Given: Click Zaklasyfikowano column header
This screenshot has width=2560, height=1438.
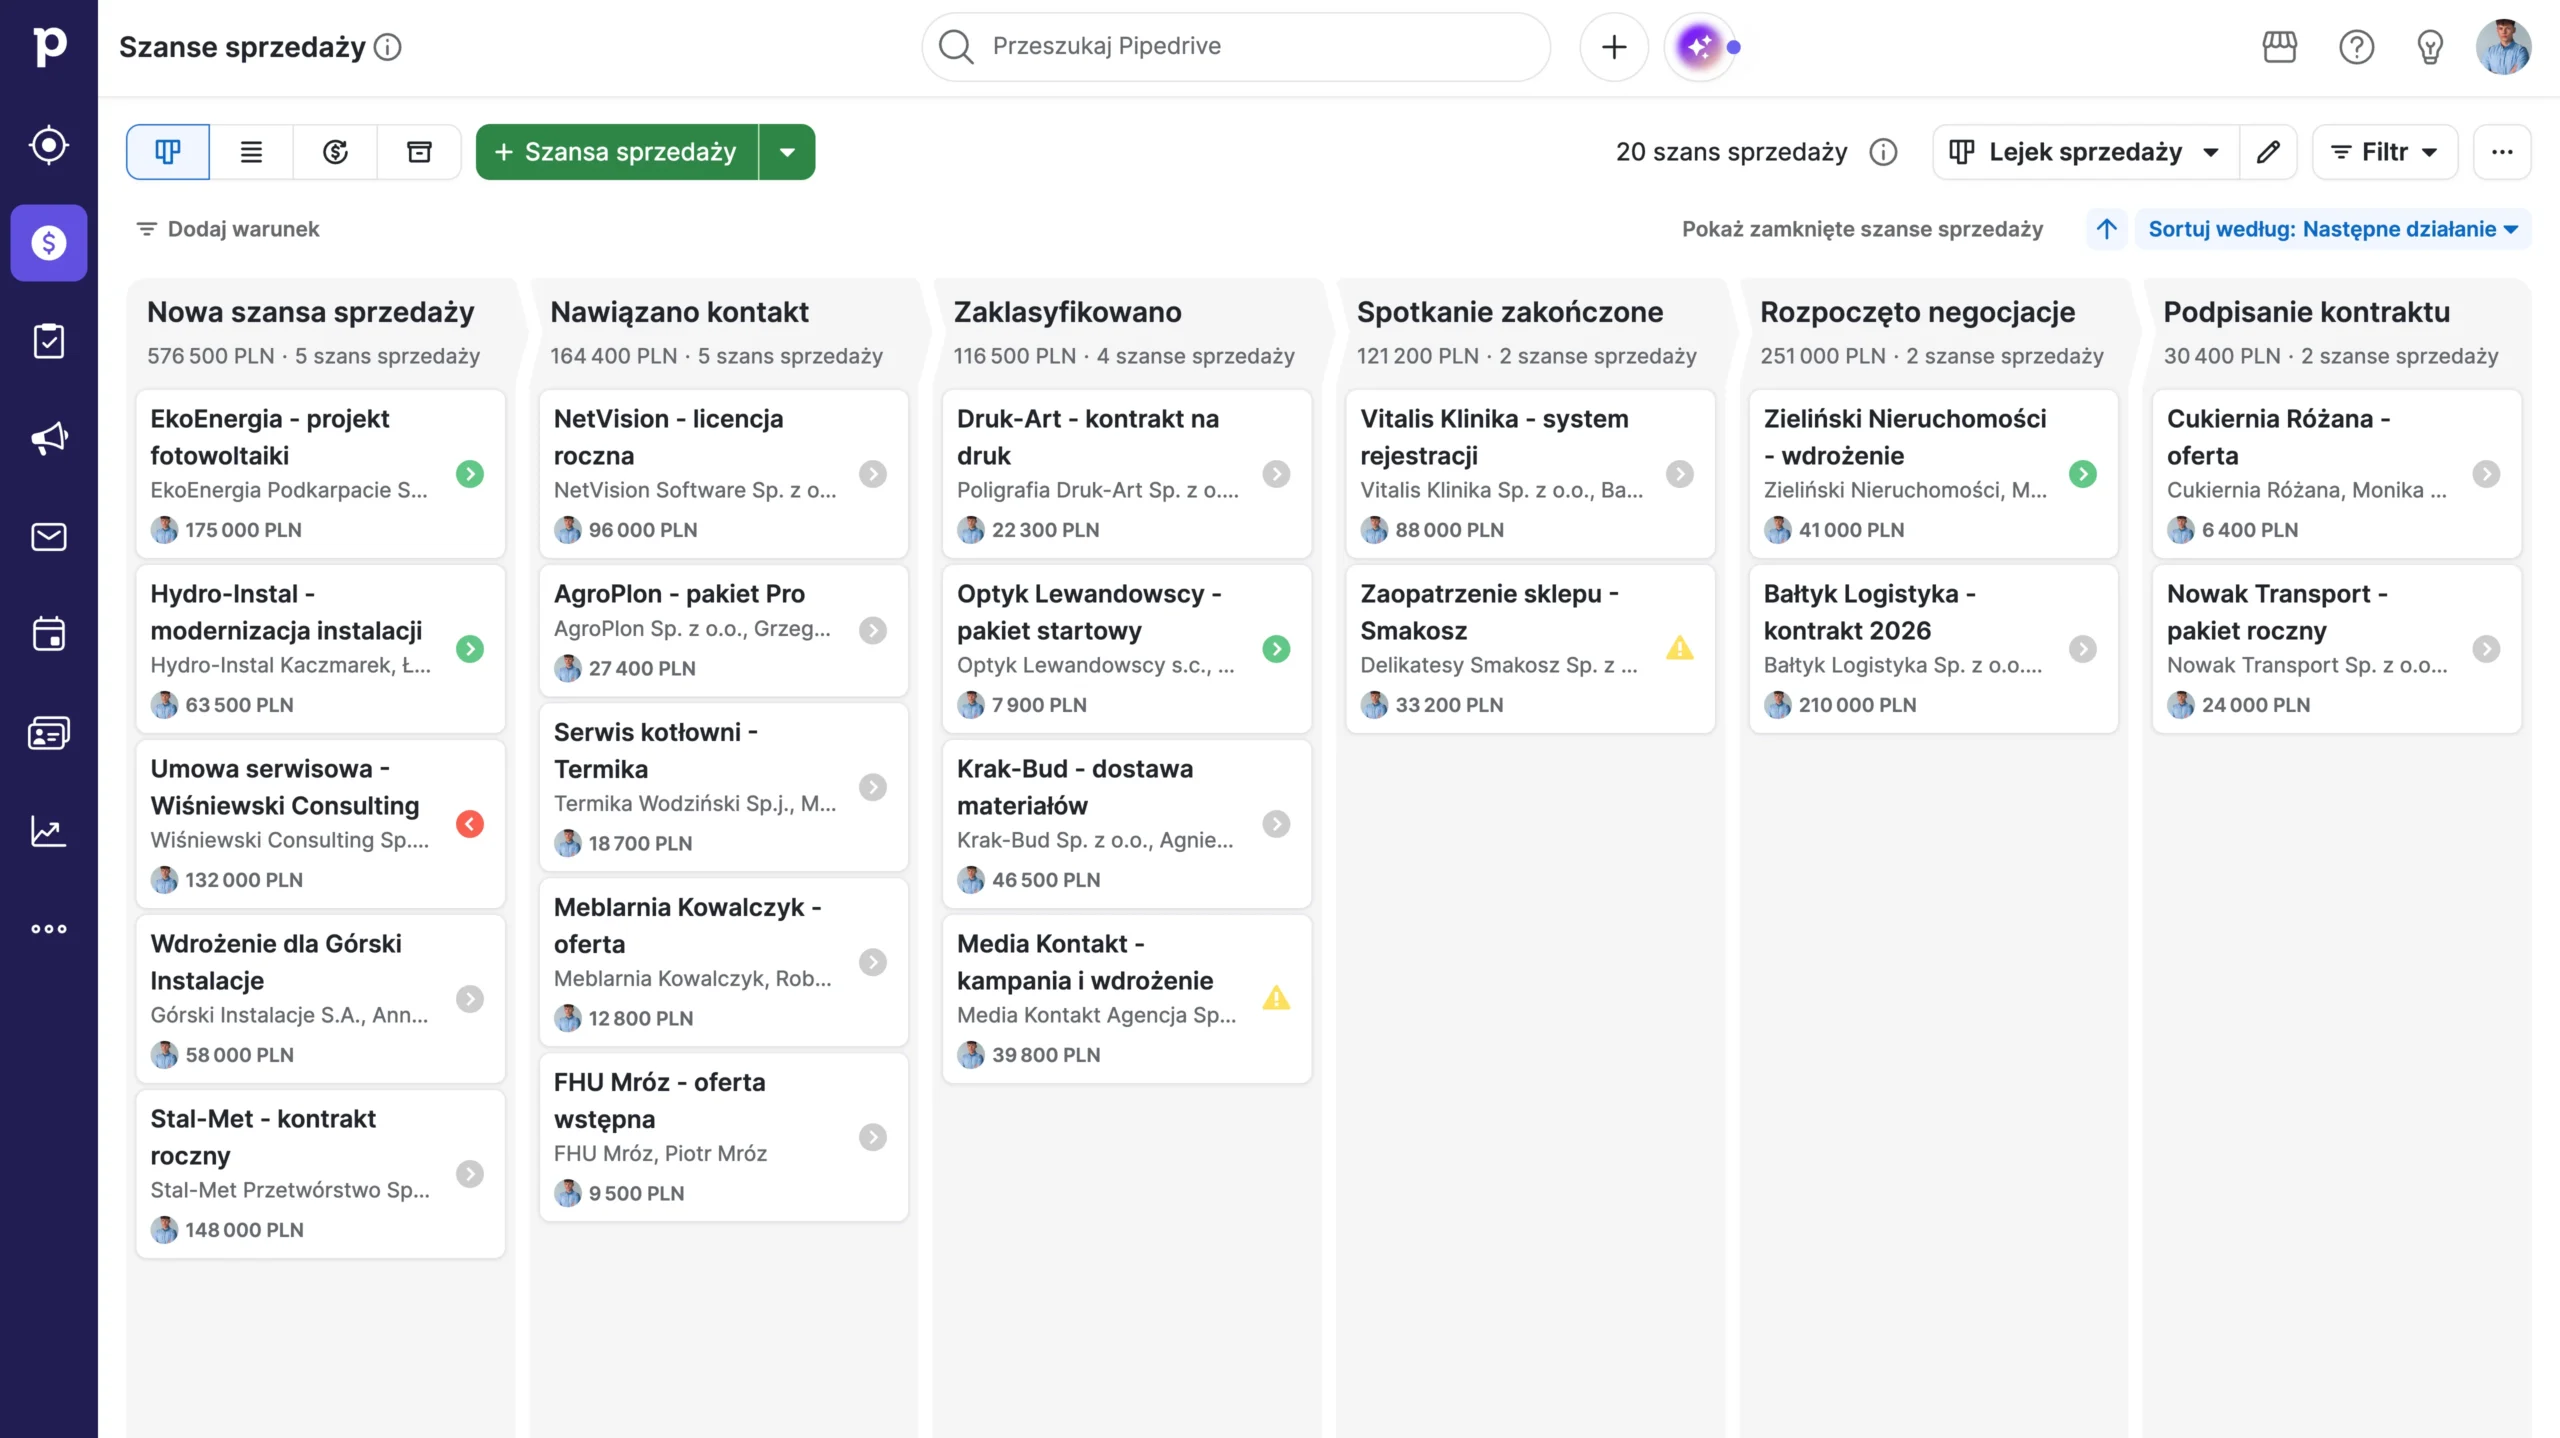Looking at the screenshot, I should 1067,312.
